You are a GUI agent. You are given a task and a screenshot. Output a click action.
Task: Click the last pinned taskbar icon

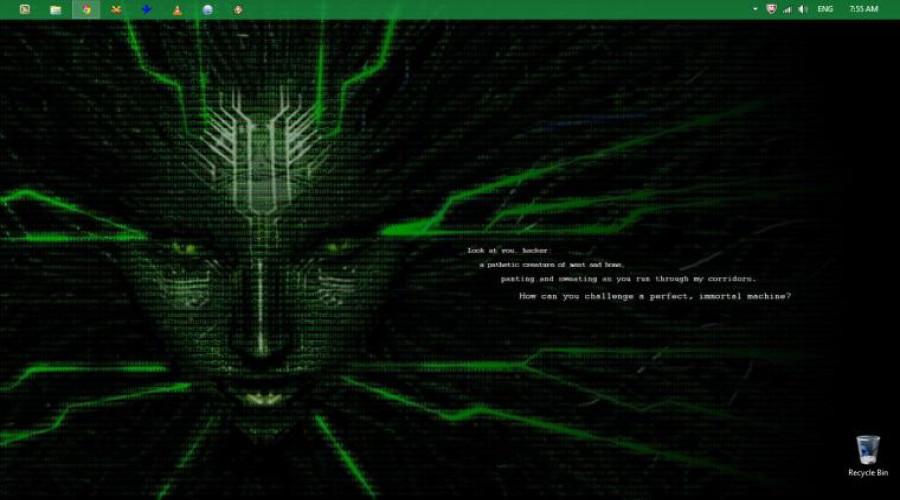point(238,9)
